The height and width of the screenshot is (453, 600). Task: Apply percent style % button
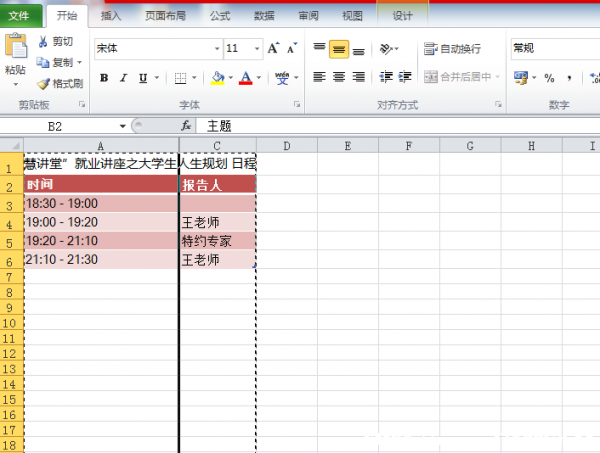coord(549,78)
